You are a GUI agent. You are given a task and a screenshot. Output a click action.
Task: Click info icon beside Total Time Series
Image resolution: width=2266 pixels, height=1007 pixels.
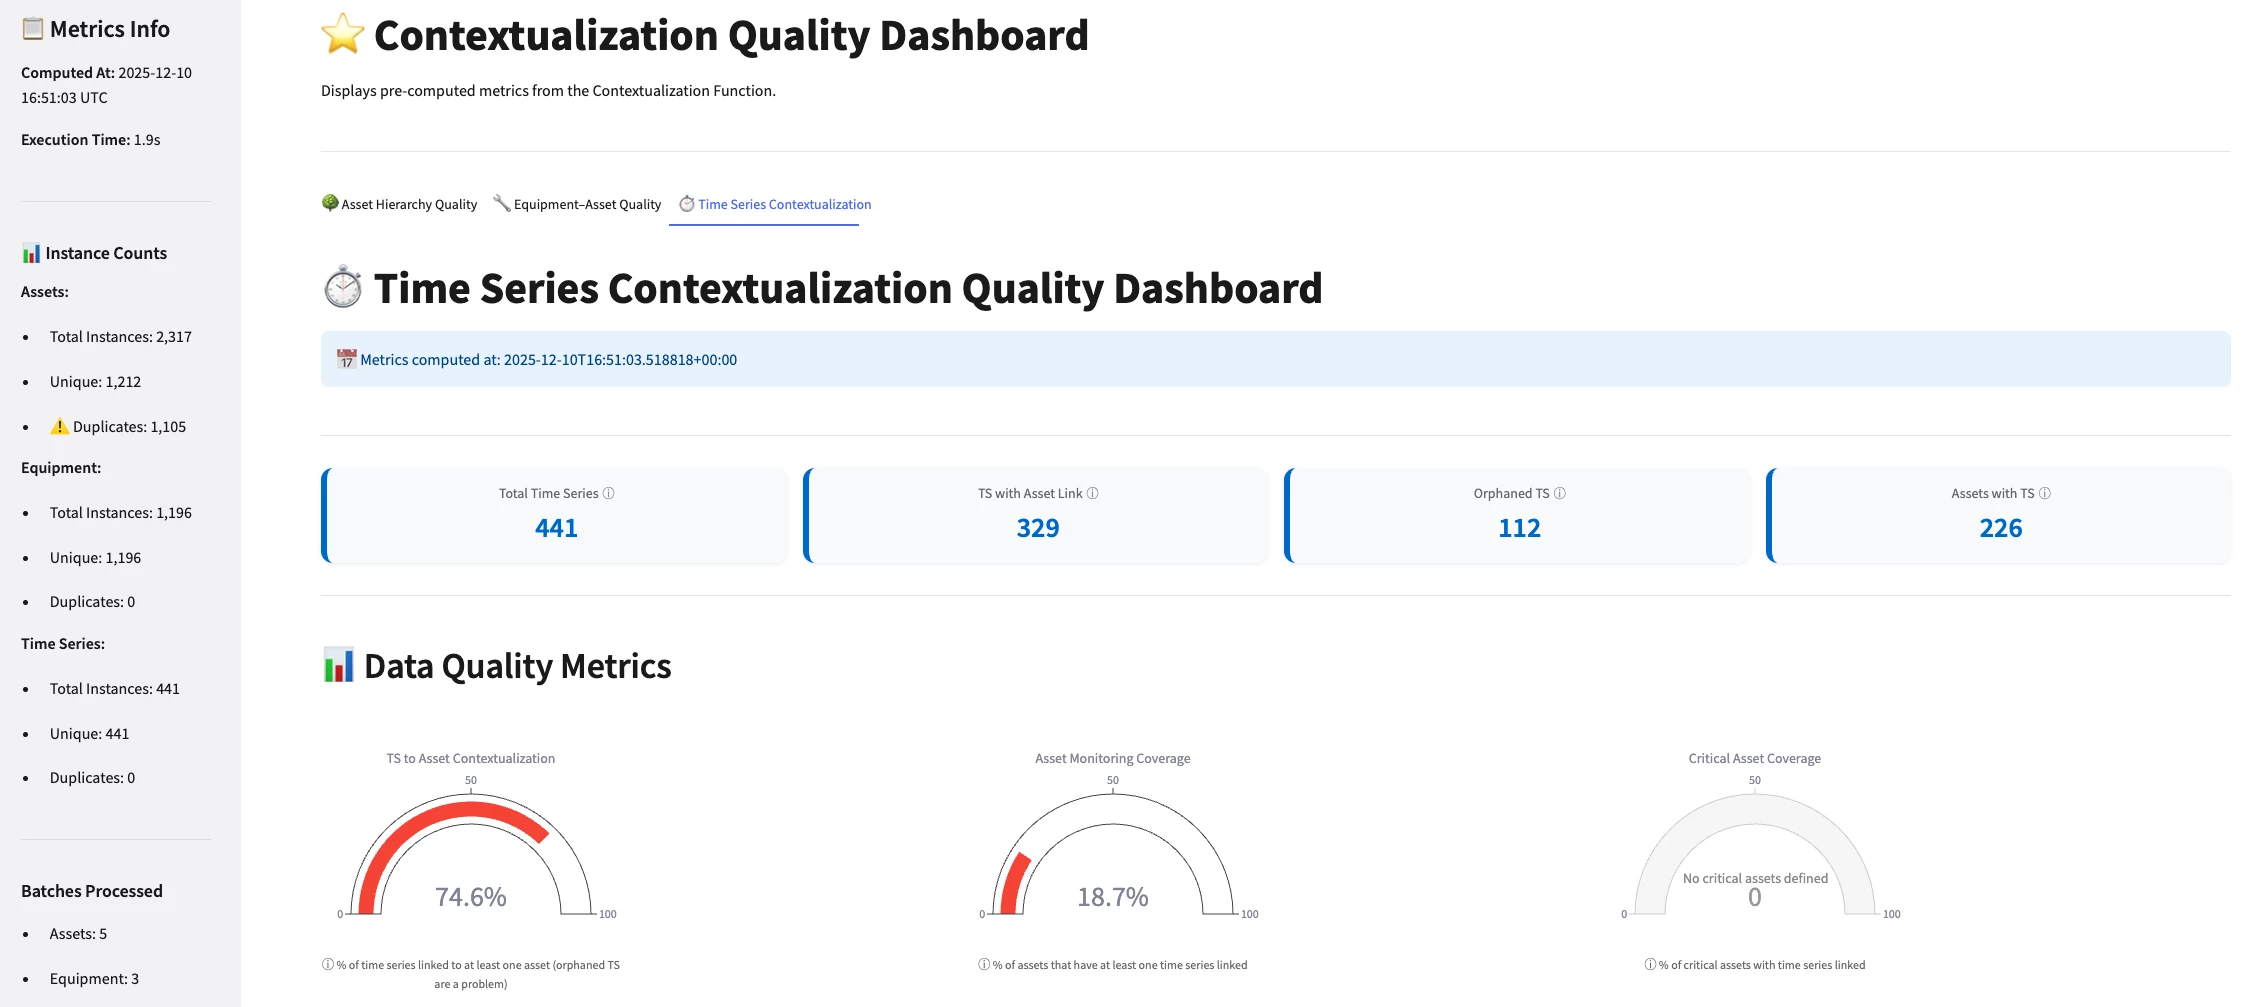(609, 493)
